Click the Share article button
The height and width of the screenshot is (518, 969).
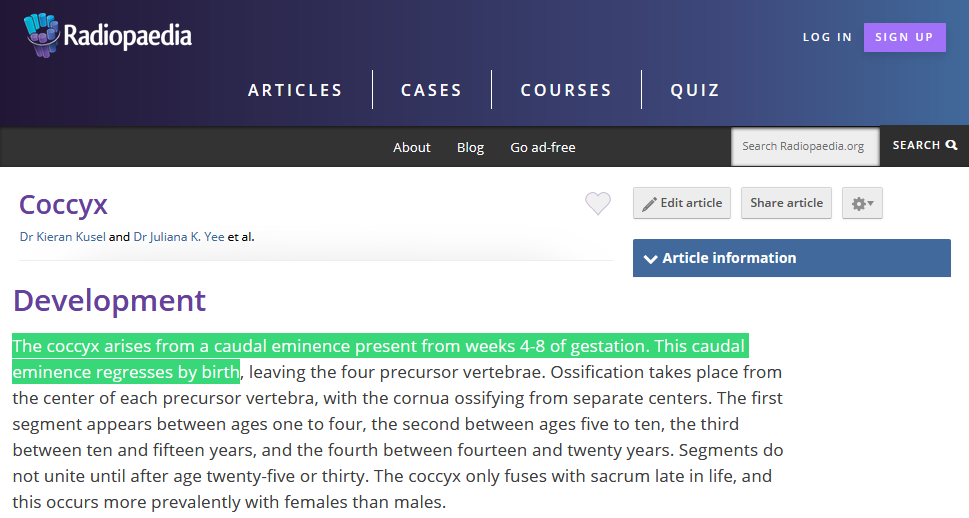click(786, 203)
